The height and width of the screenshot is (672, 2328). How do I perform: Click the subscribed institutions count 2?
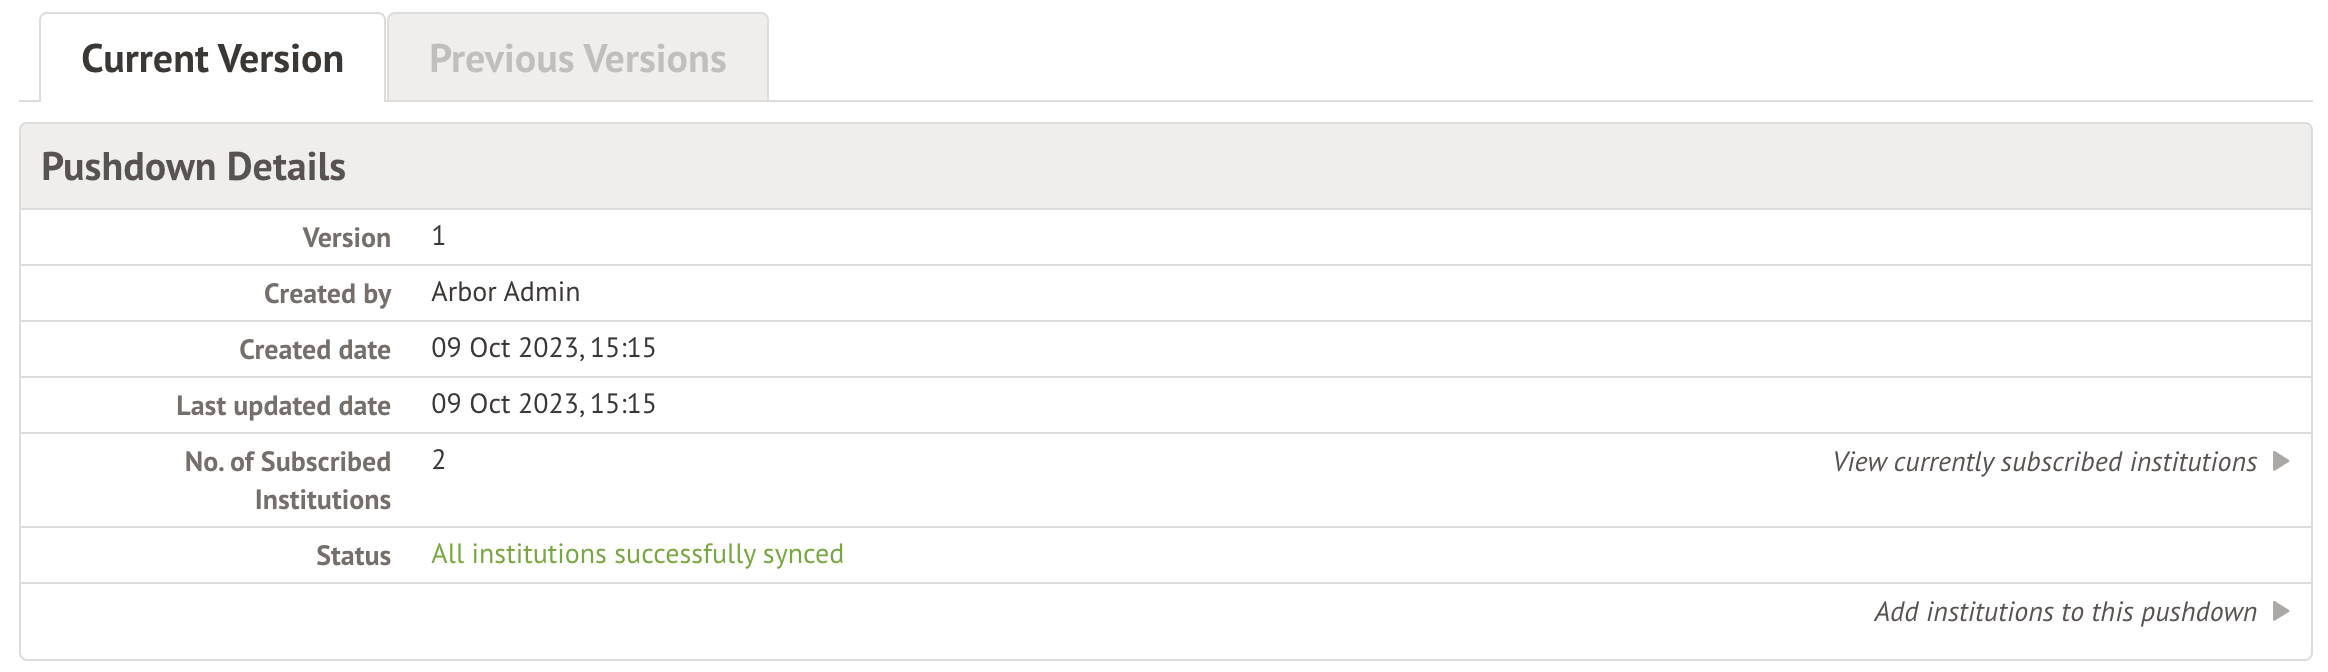pyautogui.click(x=438, y=460)
